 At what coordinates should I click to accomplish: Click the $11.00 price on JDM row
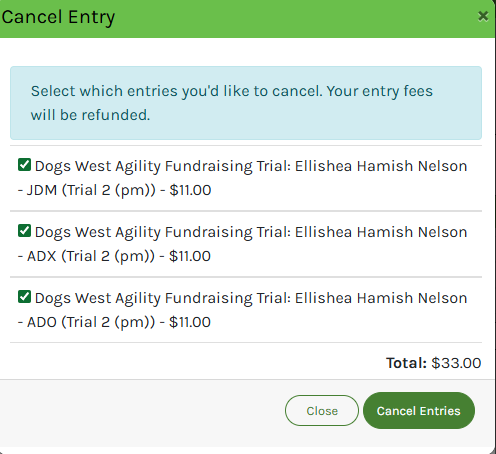[190, 190]
